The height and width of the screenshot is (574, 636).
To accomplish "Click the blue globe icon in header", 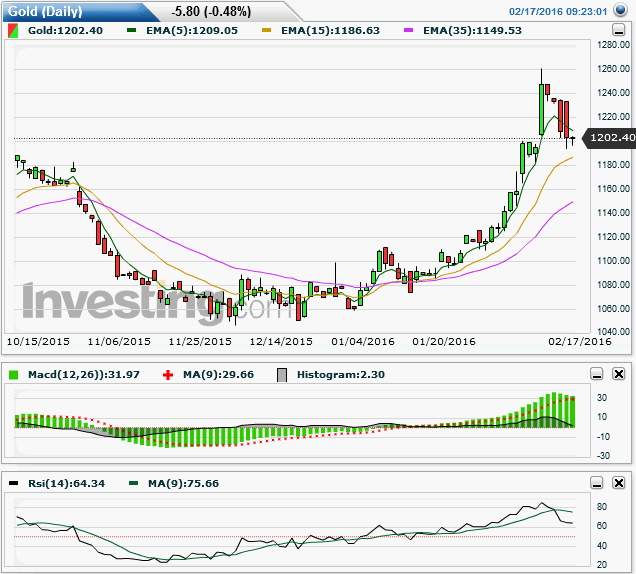I will [x=621, y=10].
